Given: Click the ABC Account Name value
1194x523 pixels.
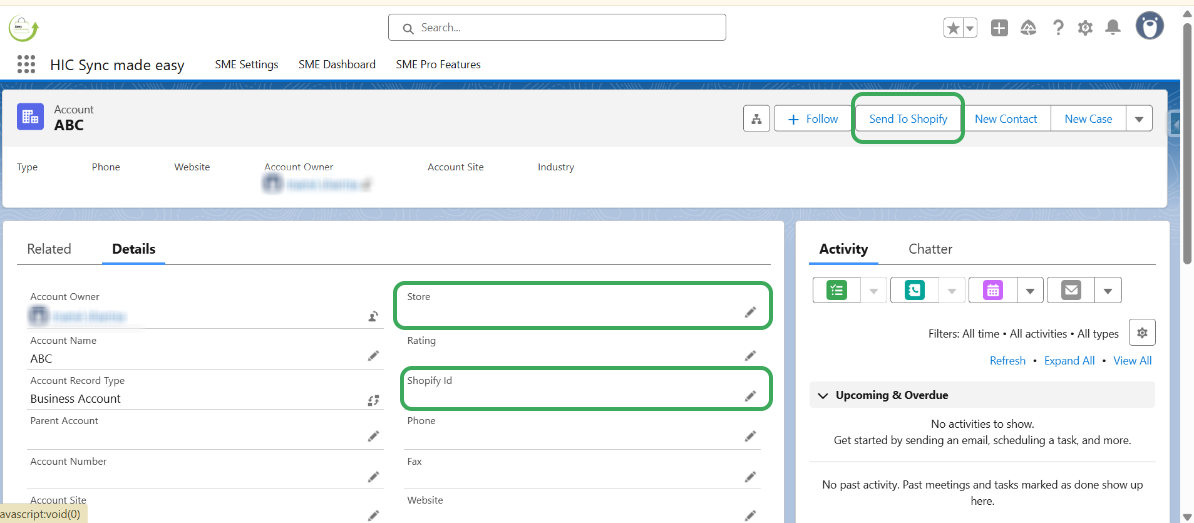Looking at the screenshot, I should tap(41, 359).
